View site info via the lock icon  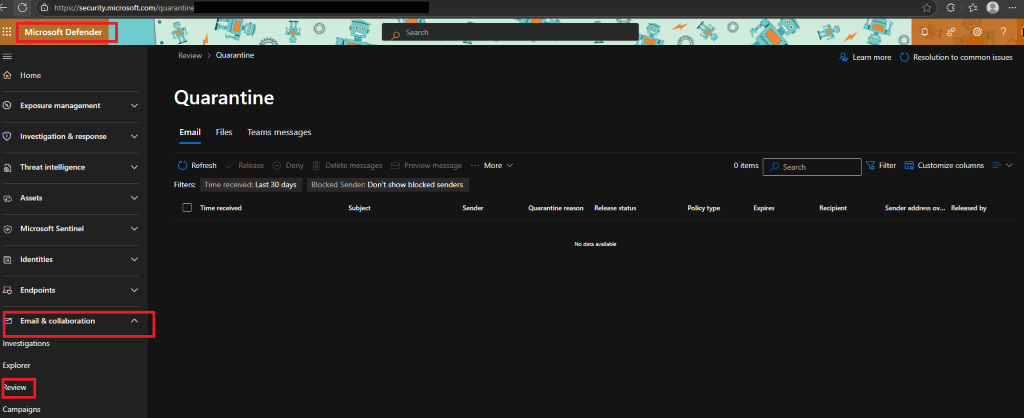coord(44,8)
